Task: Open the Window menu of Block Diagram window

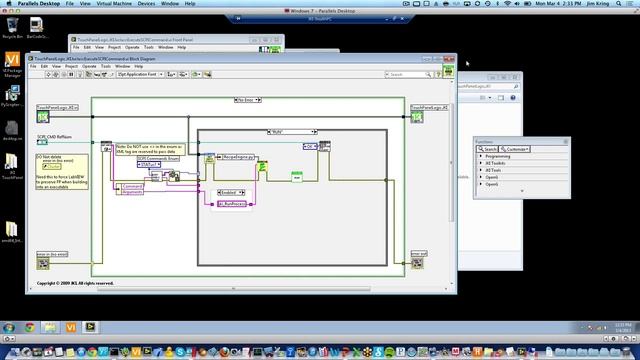Action: click(x=122, y=66)
